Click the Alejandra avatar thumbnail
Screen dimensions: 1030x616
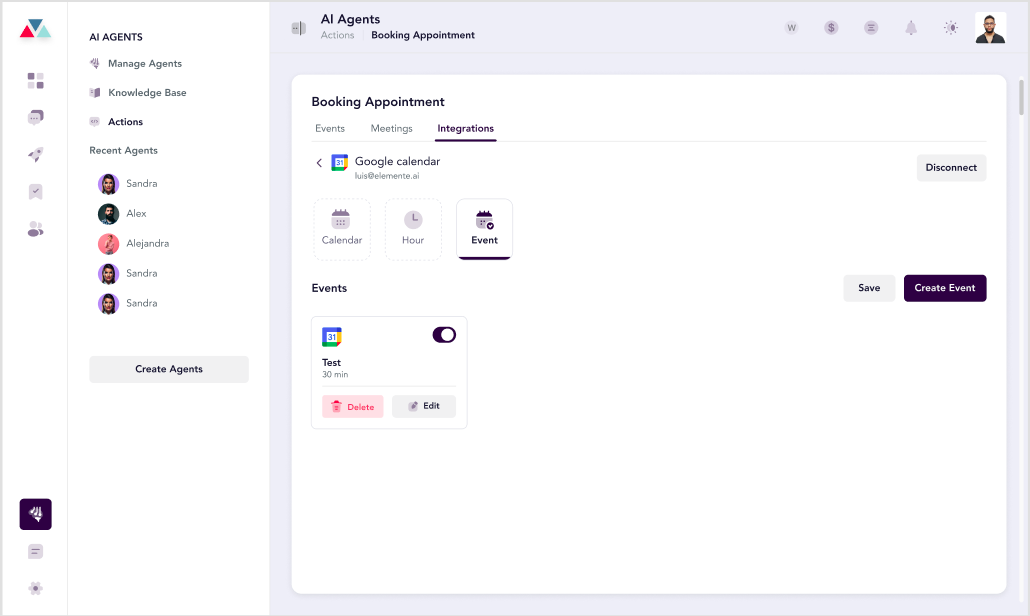click(x=108, y=244)
